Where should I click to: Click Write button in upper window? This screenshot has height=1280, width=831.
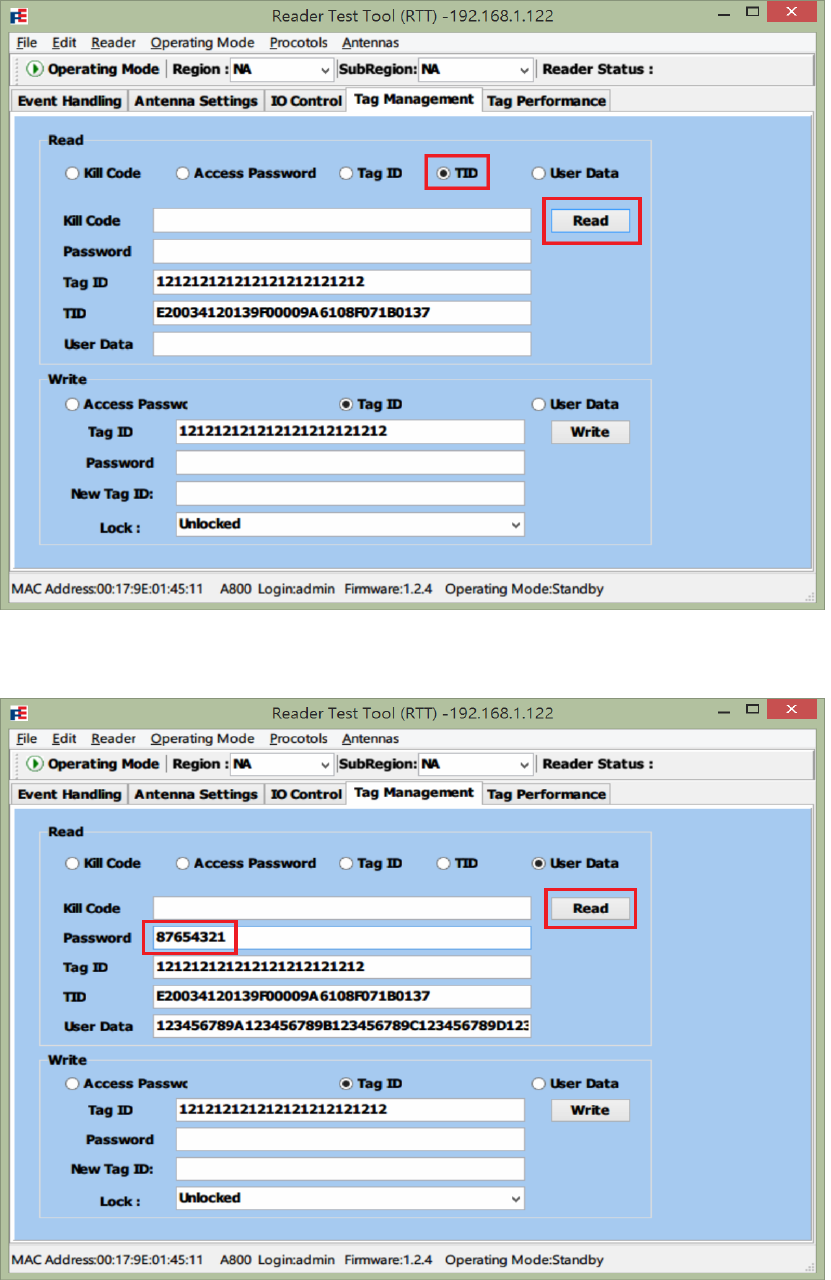pyautogui.click(x=590, y=432)
